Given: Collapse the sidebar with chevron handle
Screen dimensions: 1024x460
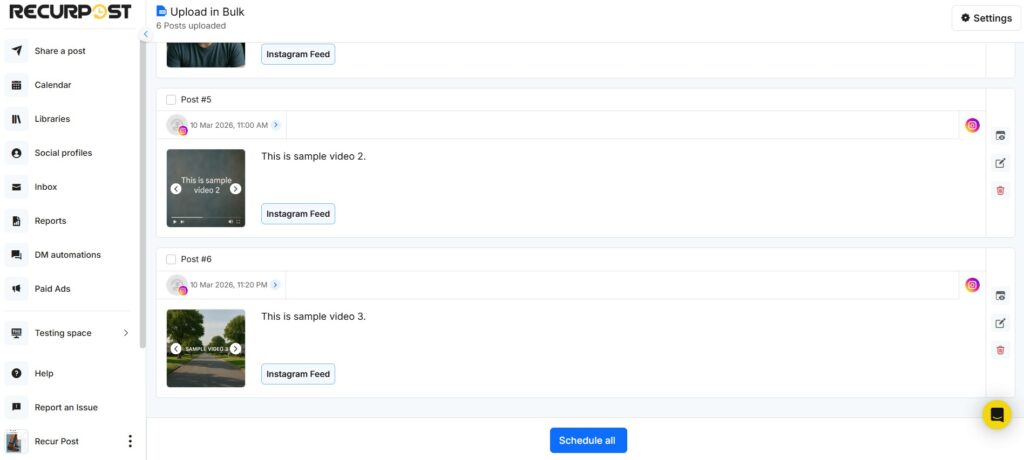Looking at the screenshot, I should point(146,34).
